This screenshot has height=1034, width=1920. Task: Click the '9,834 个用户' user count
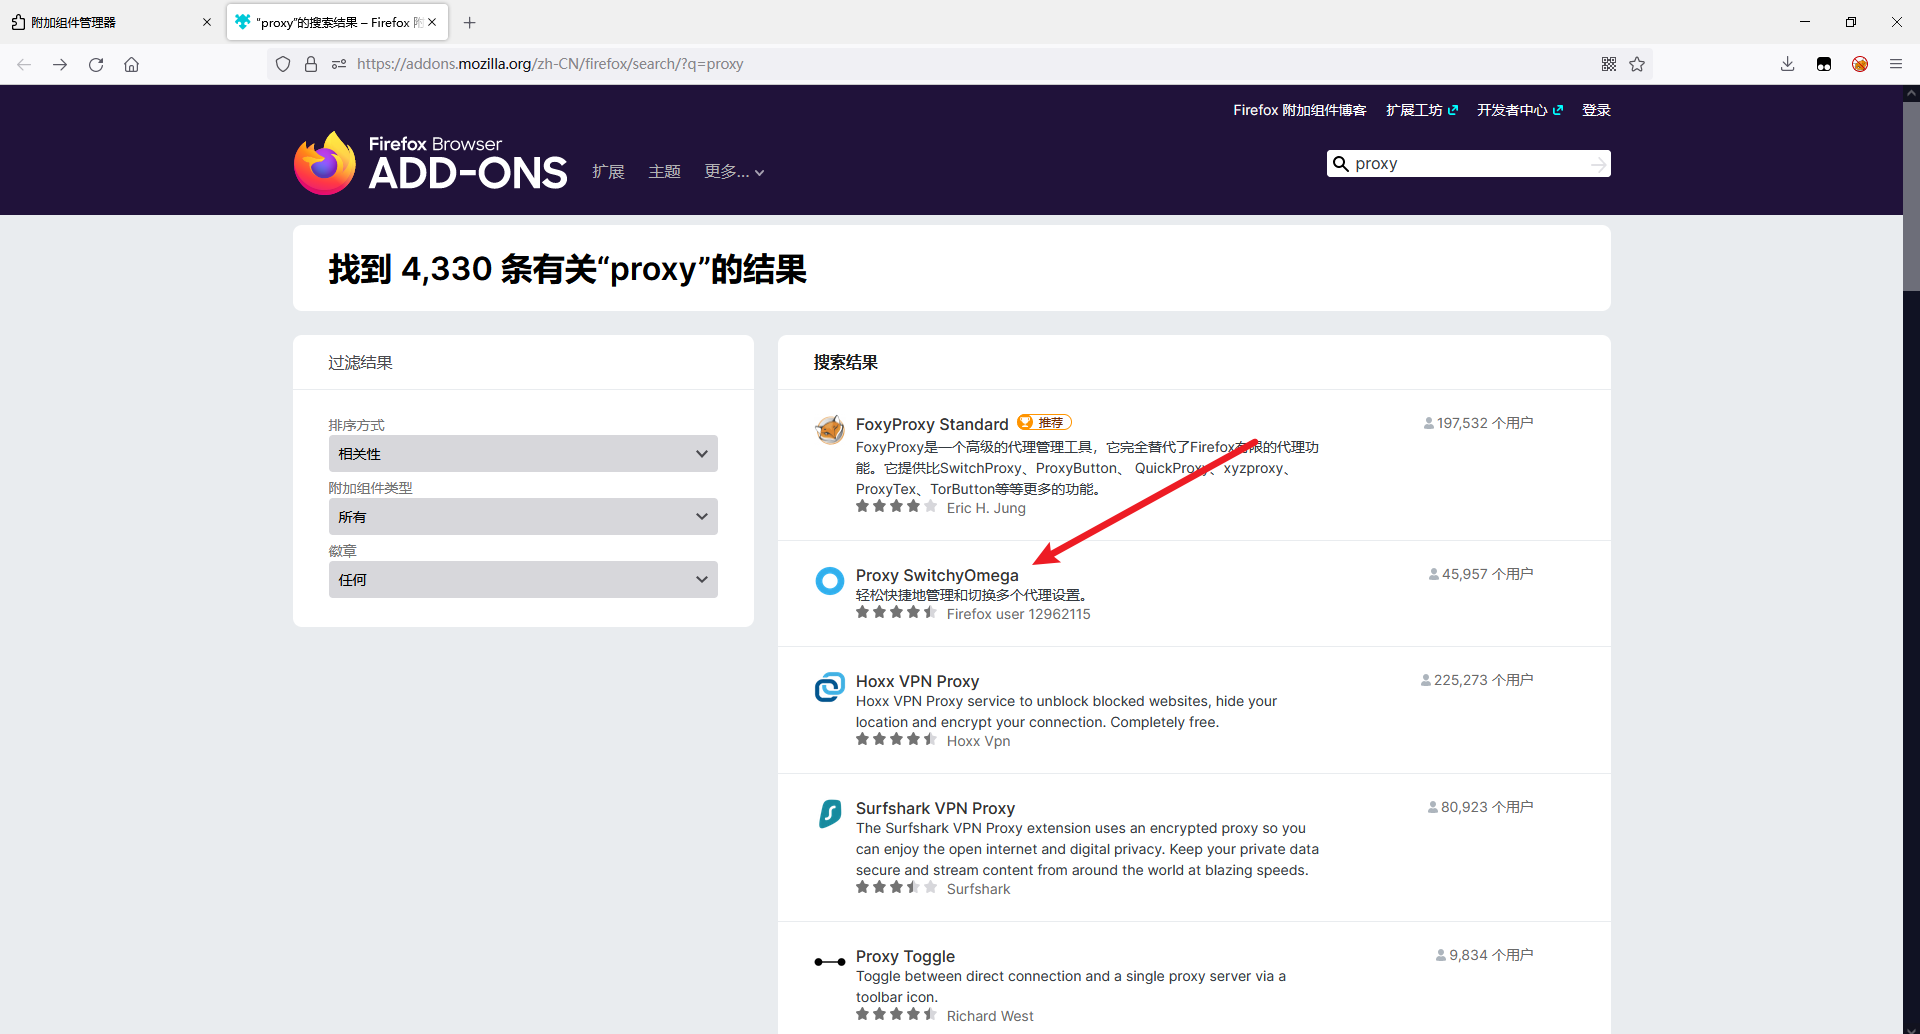1484,955
